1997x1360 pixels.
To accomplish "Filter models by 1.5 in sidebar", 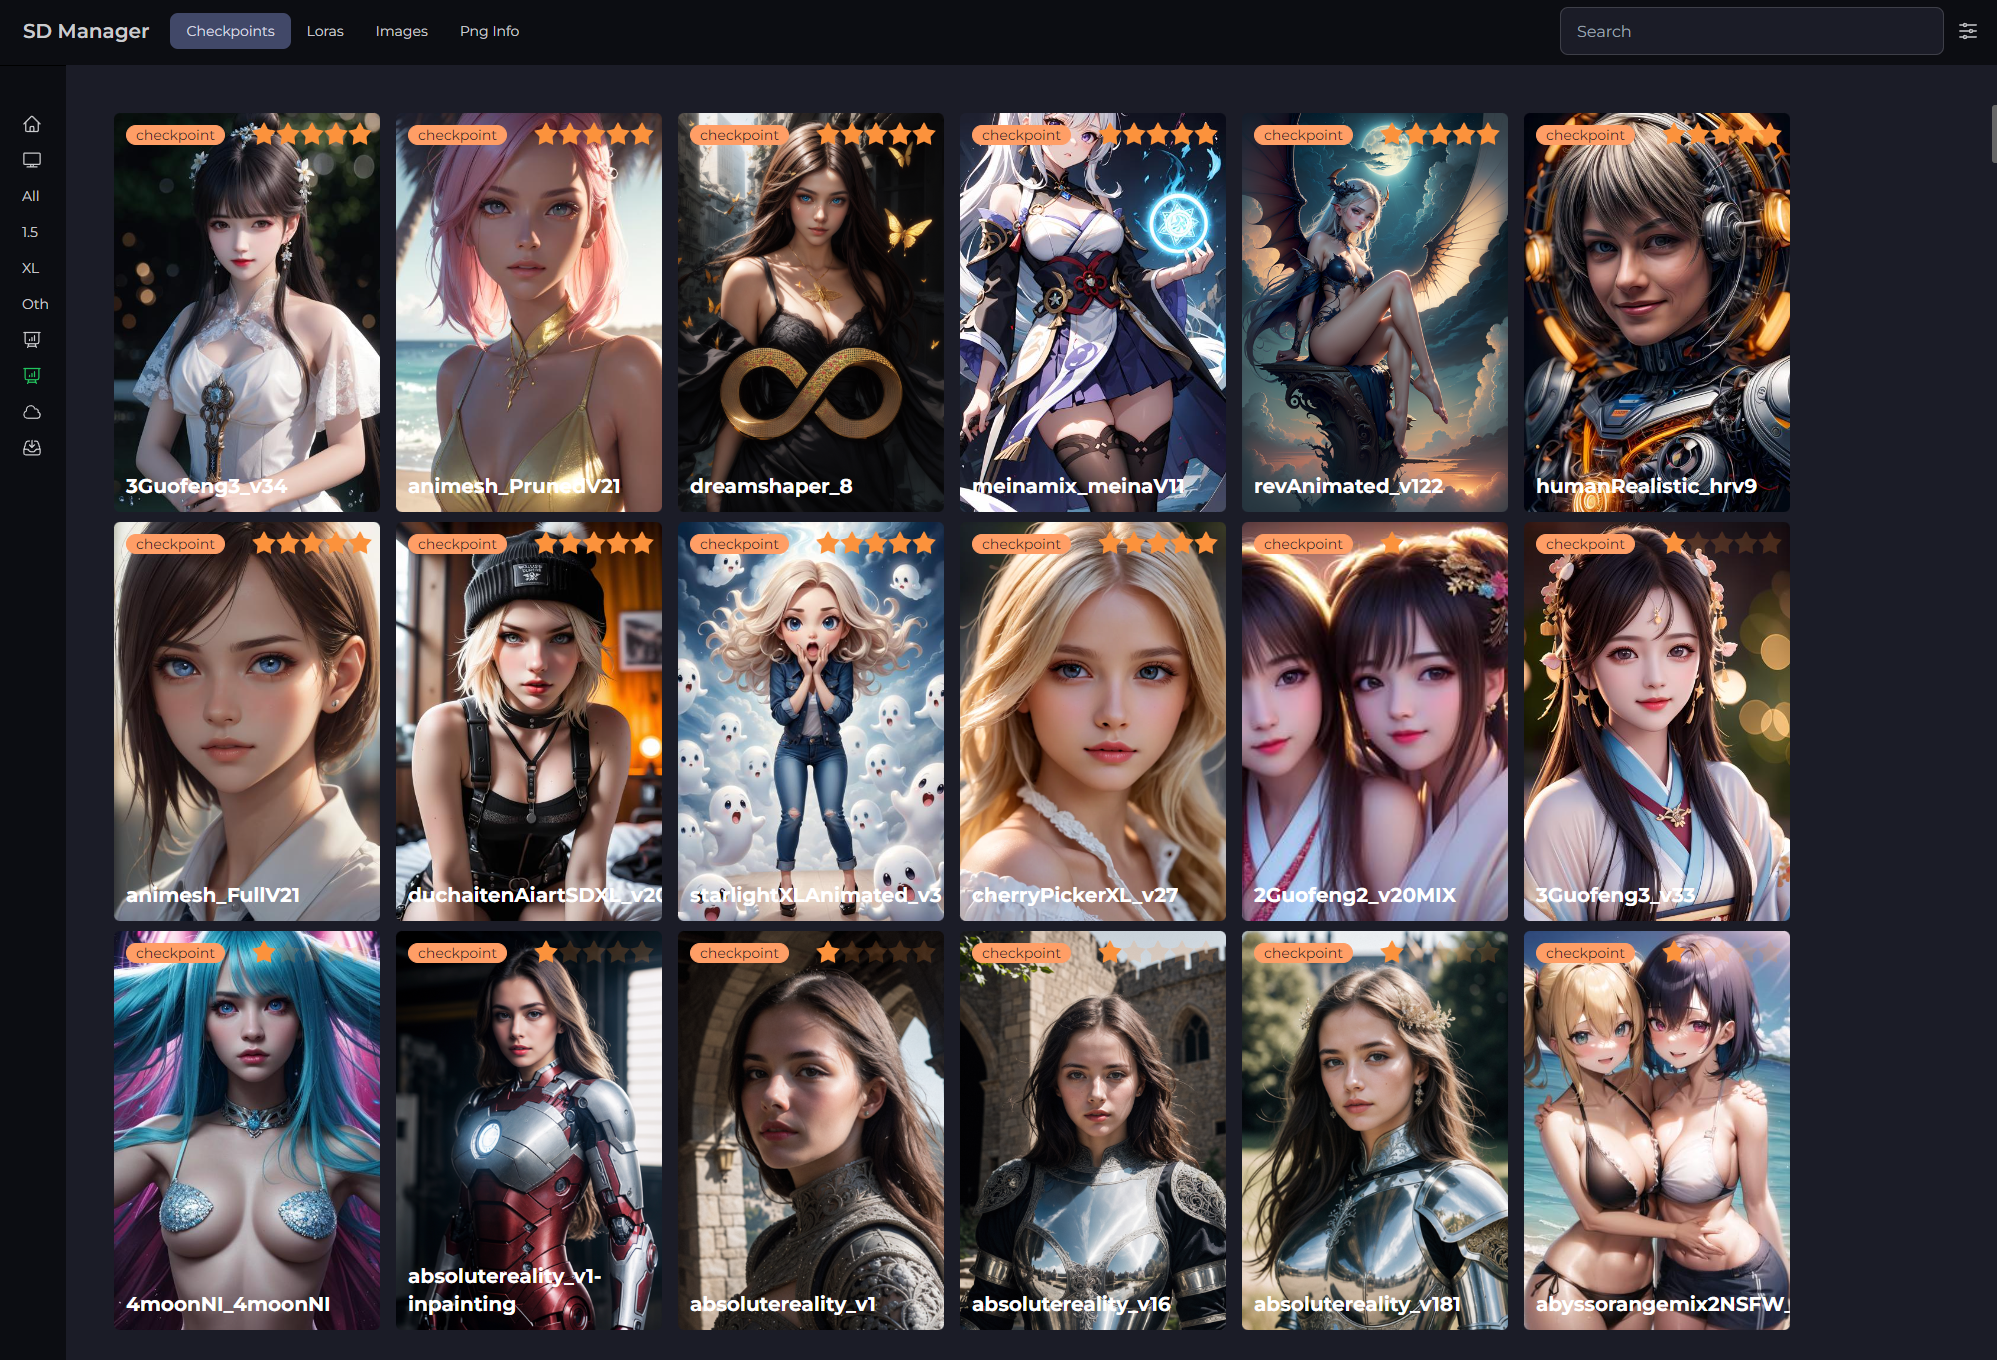I will (x=31, y=232).
